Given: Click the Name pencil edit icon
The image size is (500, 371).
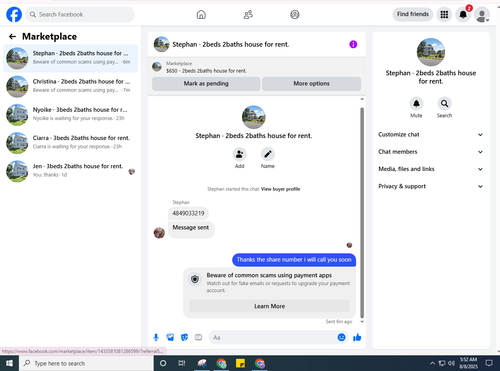Looking at the screenshot, I should [268, 154].
